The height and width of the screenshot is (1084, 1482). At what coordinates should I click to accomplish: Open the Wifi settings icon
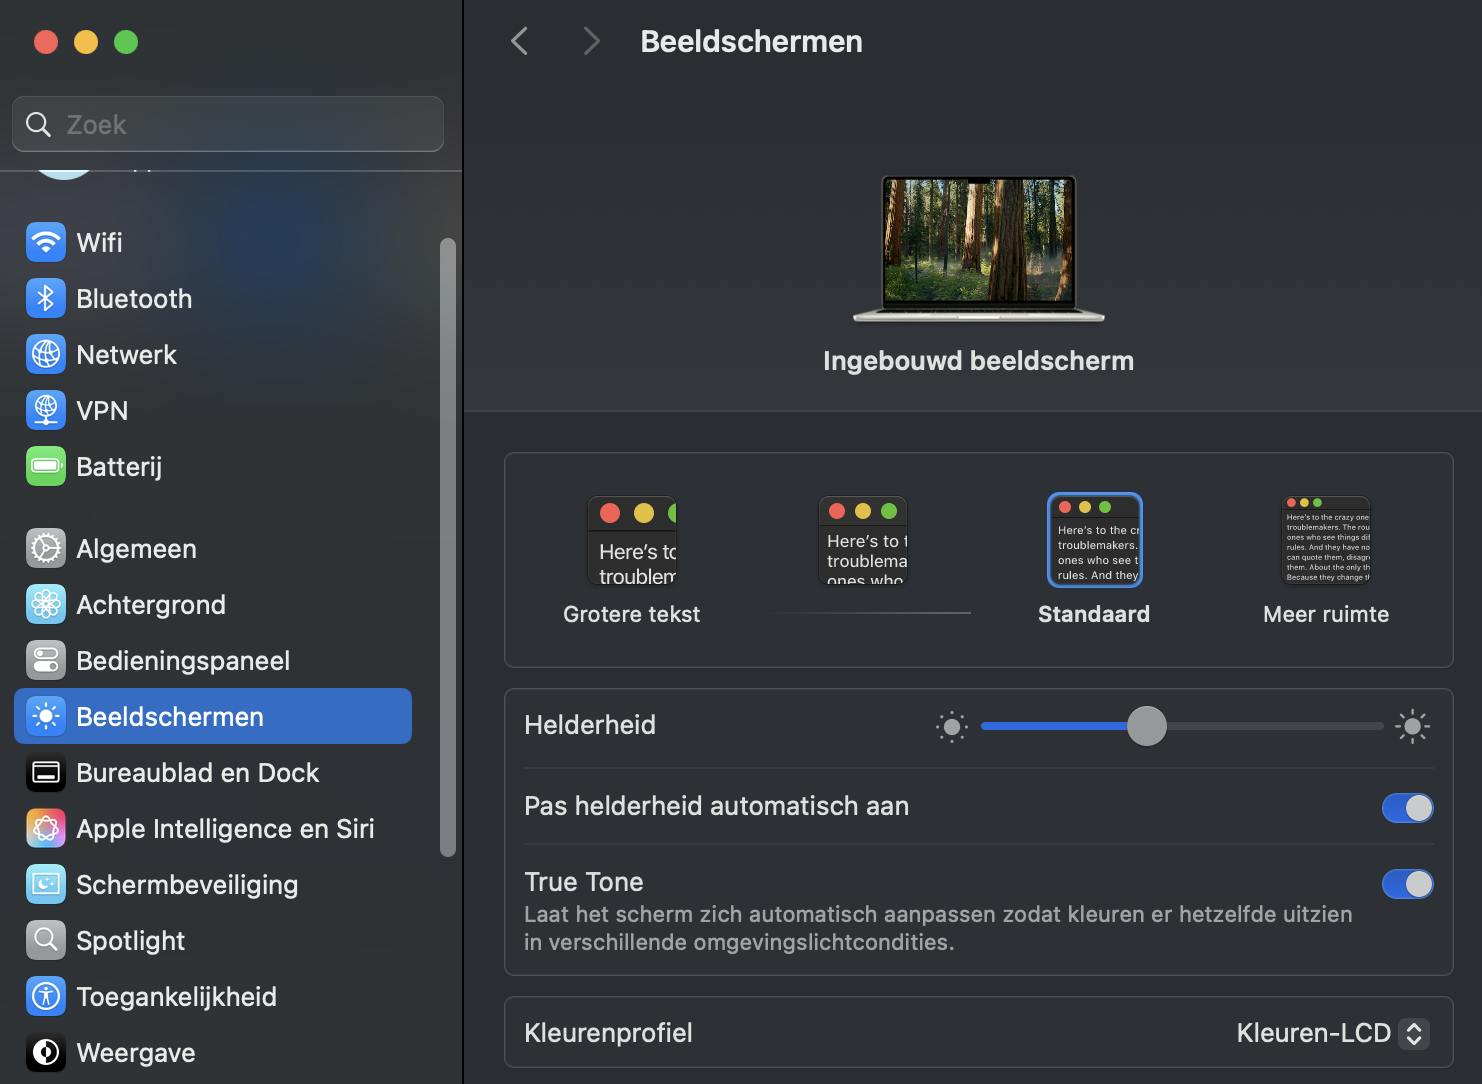[46, 242]
